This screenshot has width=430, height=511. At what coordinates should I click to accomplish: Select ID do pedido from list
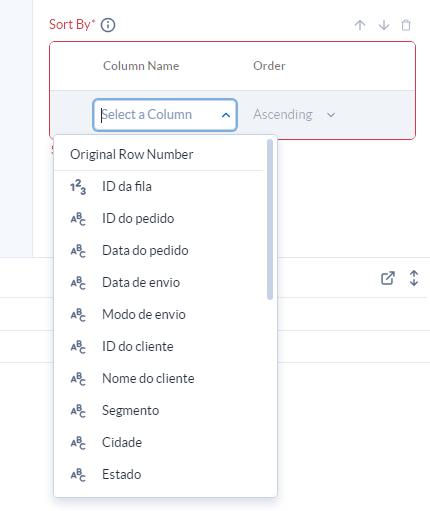159,219
